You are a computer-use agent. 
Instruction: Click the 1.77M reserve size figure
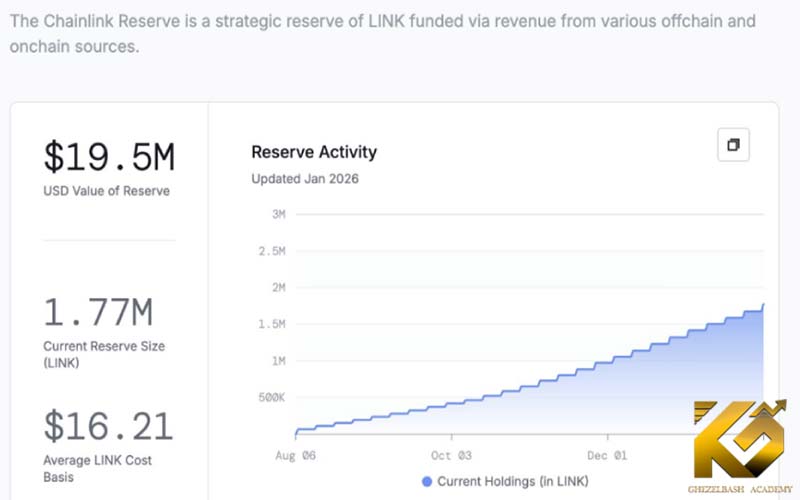coord(97,313)
